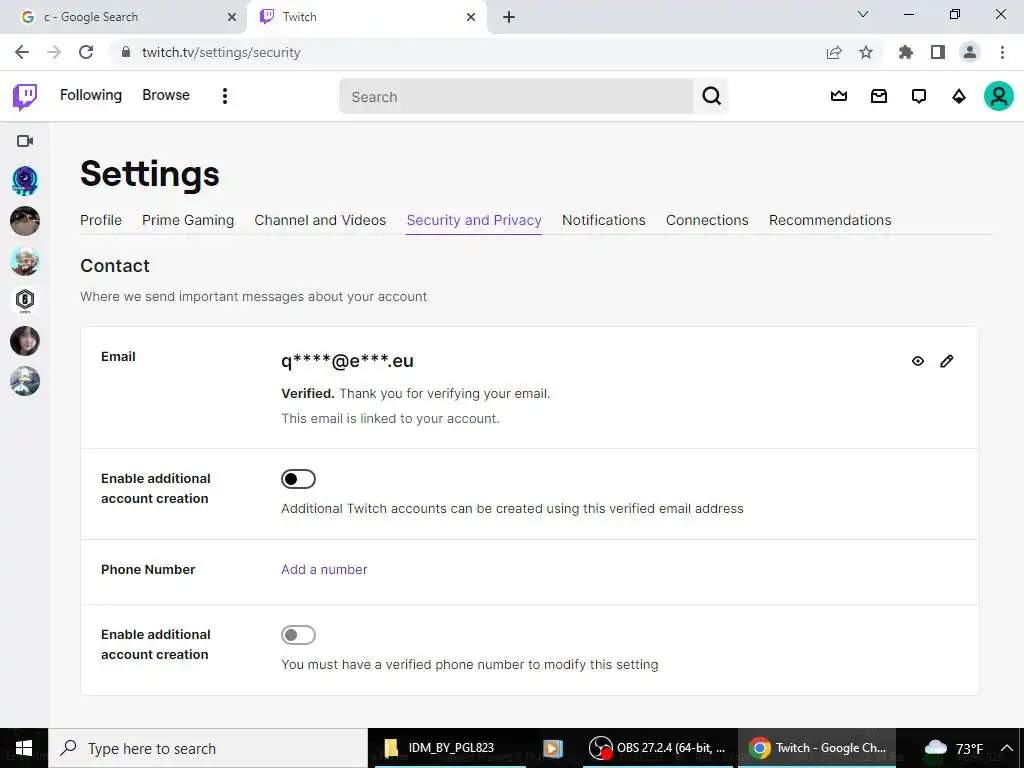The image size is (1024, 768).
Task: Focus the Twitch search field
Action: 516,97
